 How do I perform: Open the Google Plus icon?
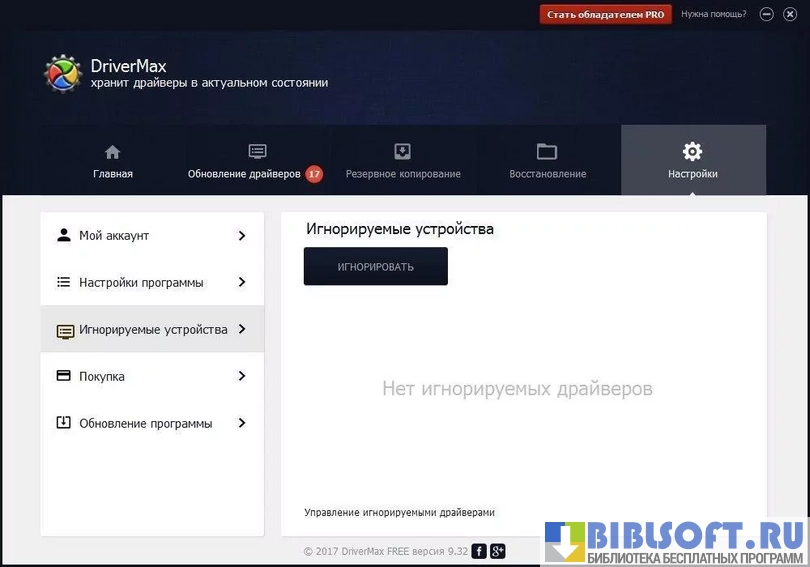[x=497, y=551]
